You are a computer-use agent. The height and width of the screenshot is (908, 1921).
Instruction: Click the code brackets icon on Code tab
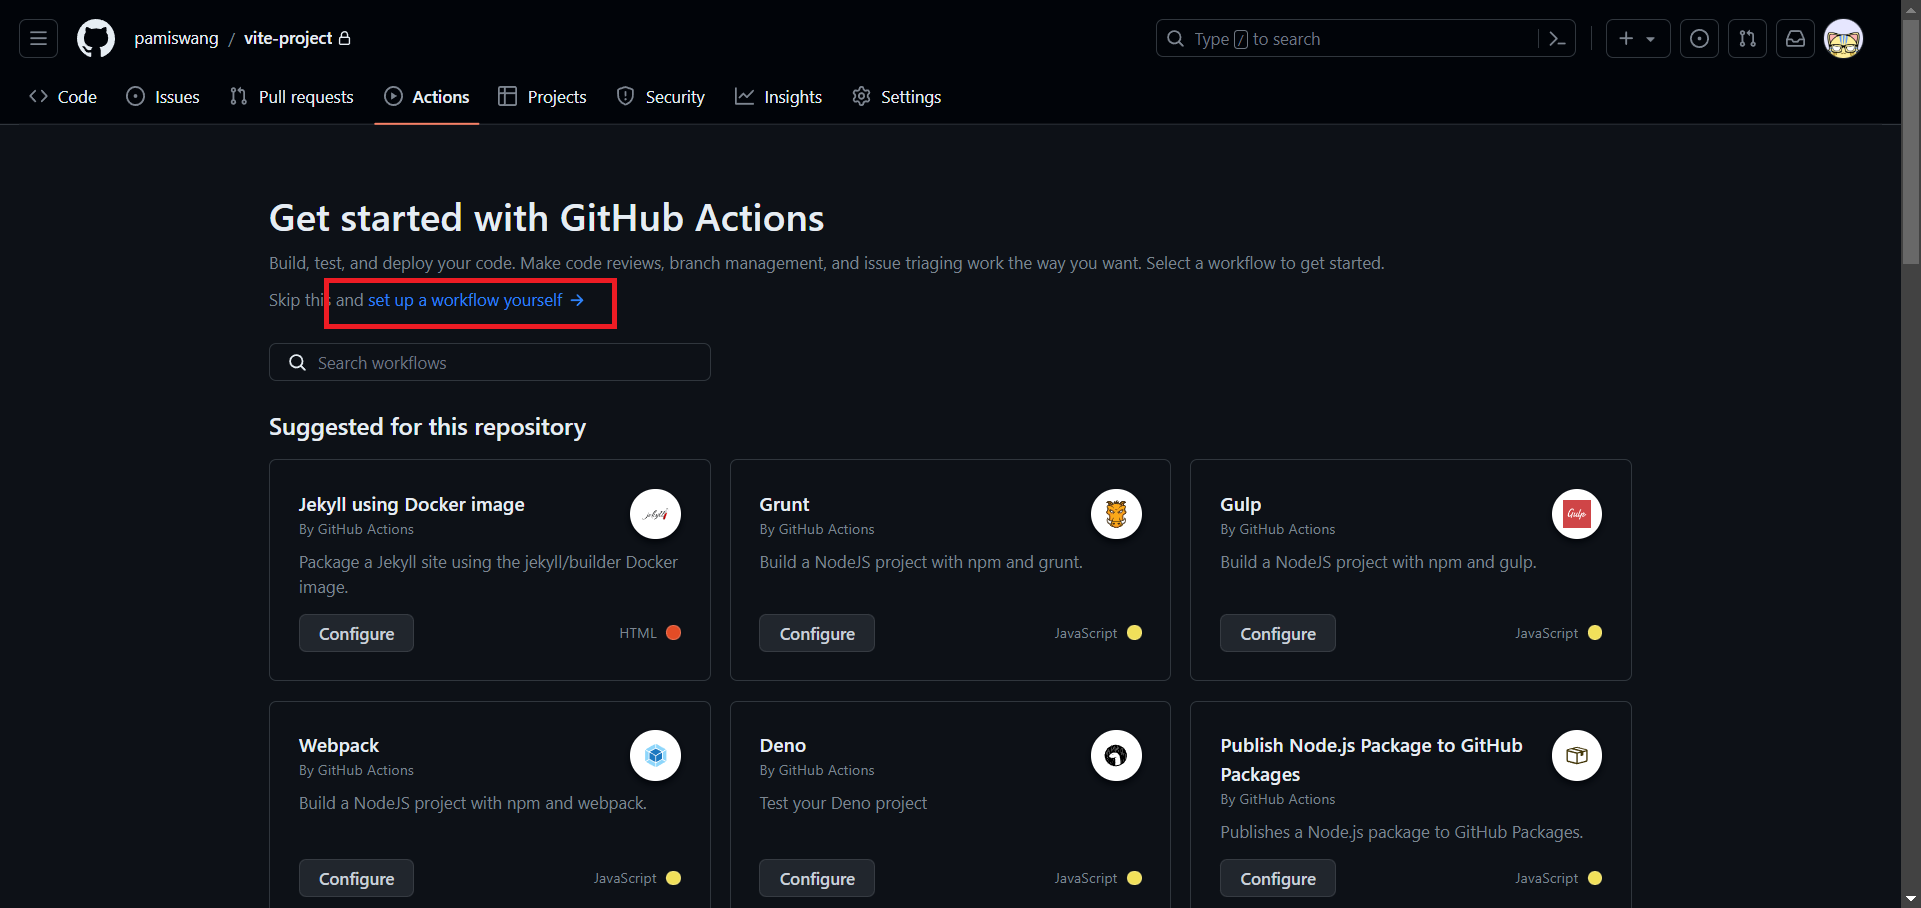click(38, 96)
